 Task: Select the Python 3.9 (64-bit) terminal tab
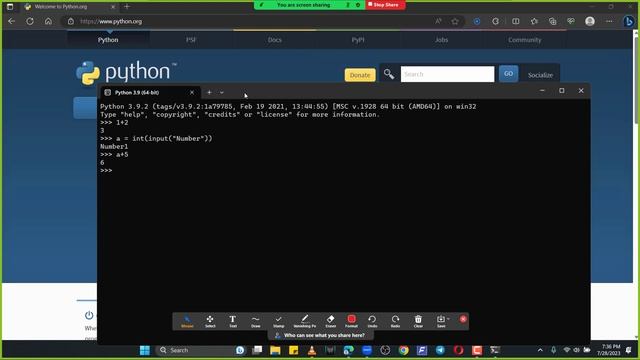click(x=150, y=93)
